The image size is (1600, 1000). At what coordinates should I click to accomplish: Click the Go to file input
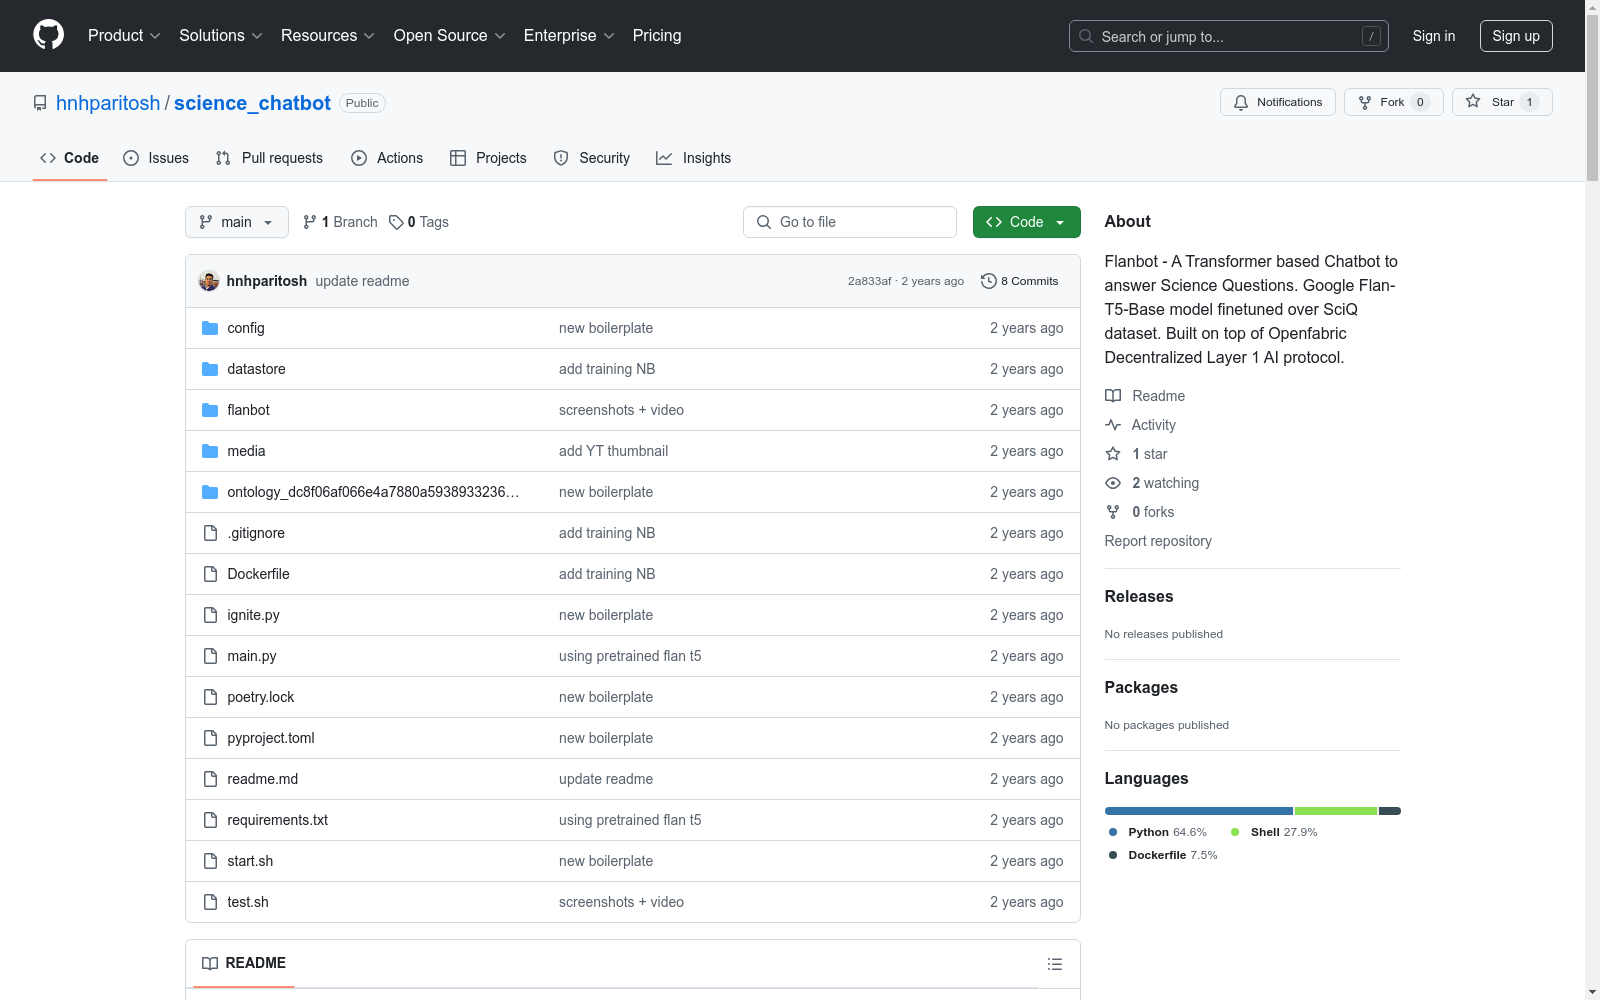(x=850, y=222)
